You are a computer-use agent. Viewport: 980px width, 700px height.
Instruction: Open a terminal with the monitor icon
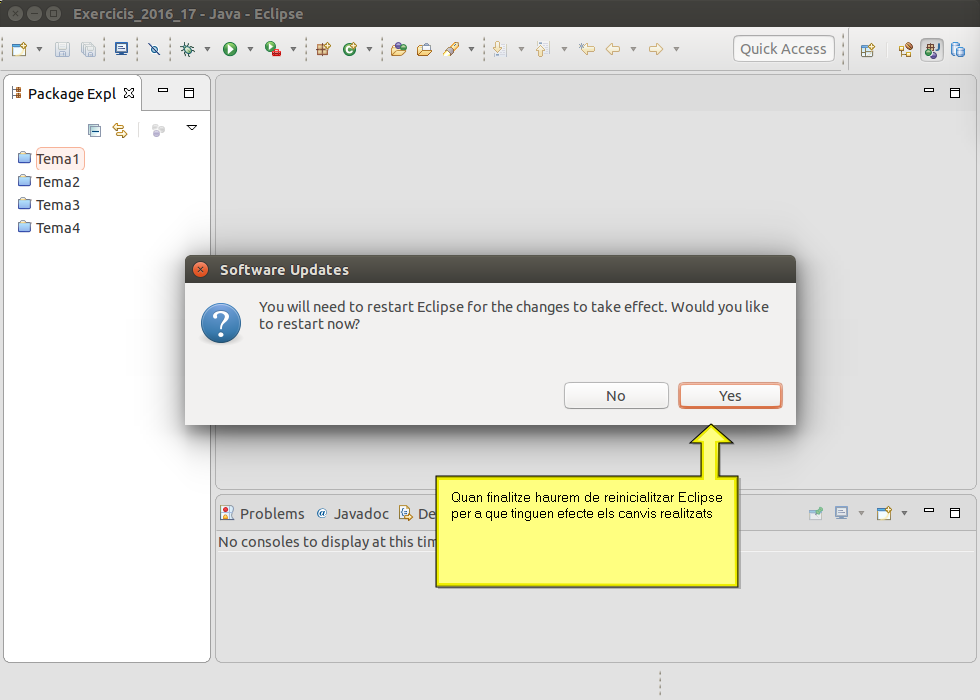[x=121, y=49]
